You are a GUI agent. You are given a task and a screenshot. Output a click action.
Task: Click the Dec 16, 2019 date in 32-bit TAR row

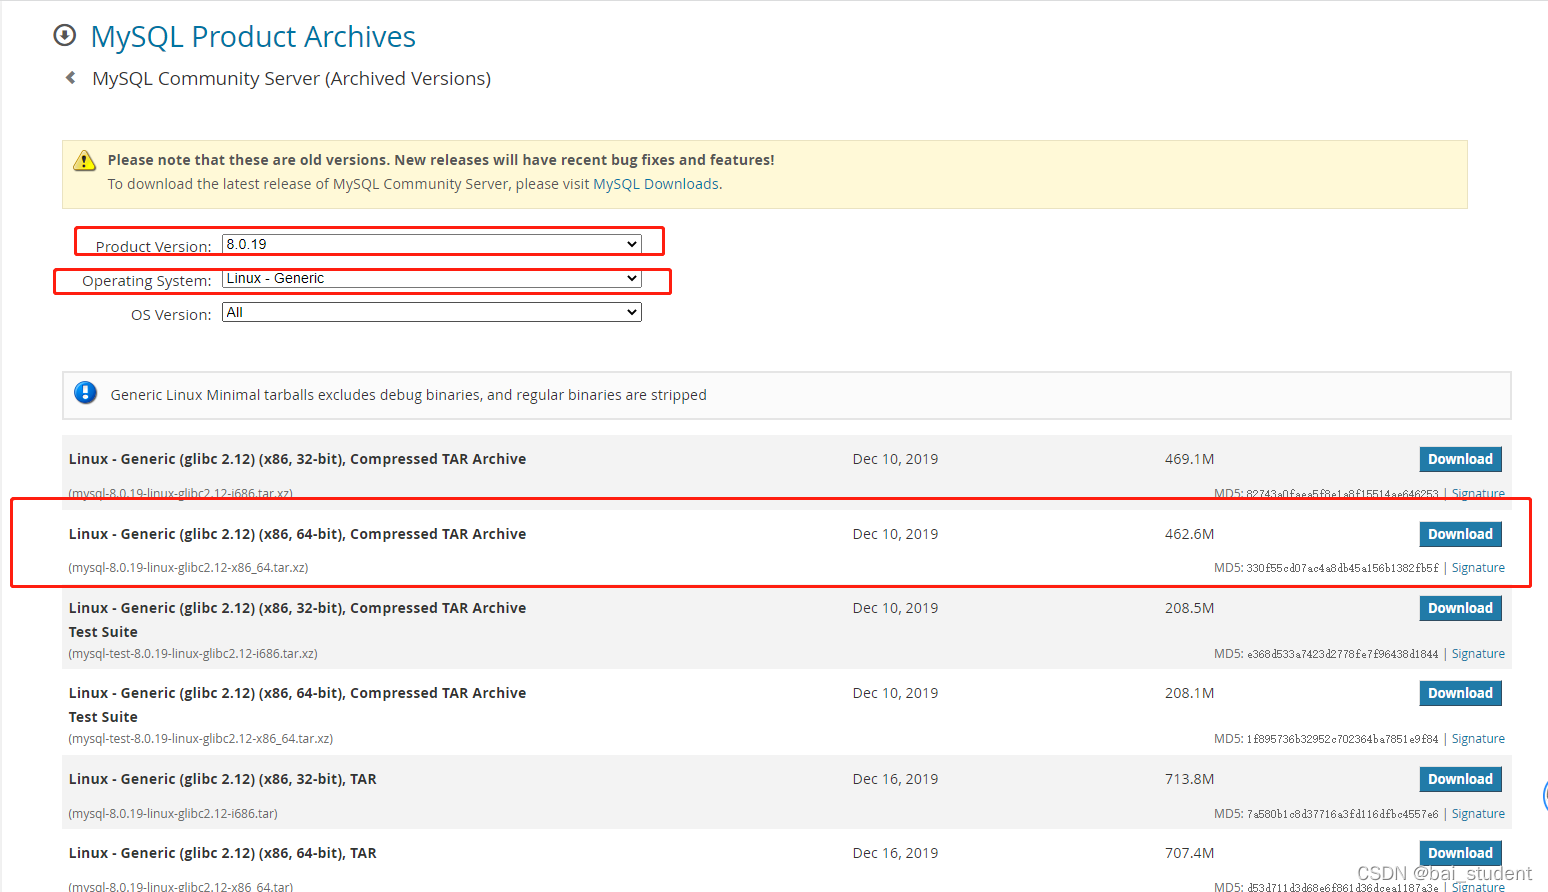click(895, 779)
